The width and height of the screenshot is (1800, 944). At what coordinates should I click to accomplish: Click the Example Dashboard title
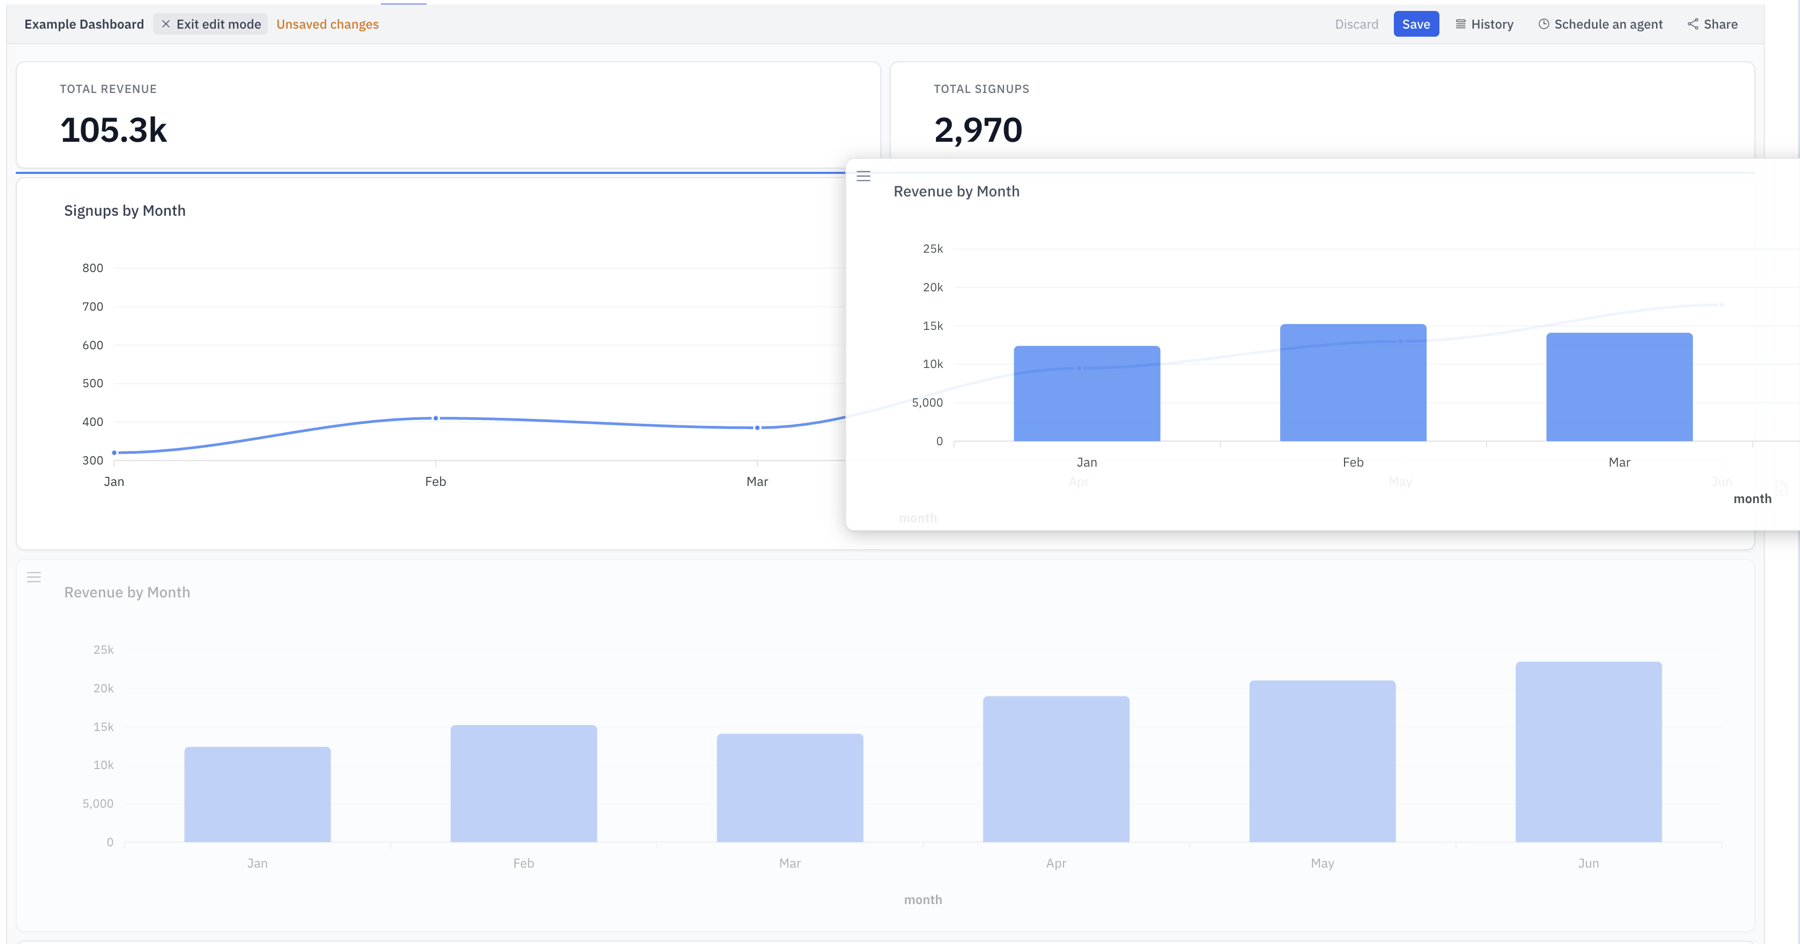(x=84, y=24)
